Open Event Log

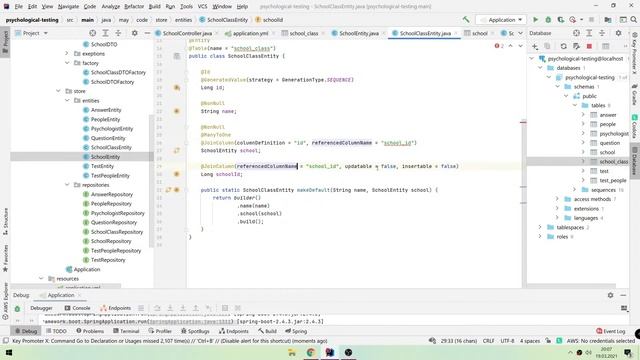pyautogui.click(x=610, y=331)
